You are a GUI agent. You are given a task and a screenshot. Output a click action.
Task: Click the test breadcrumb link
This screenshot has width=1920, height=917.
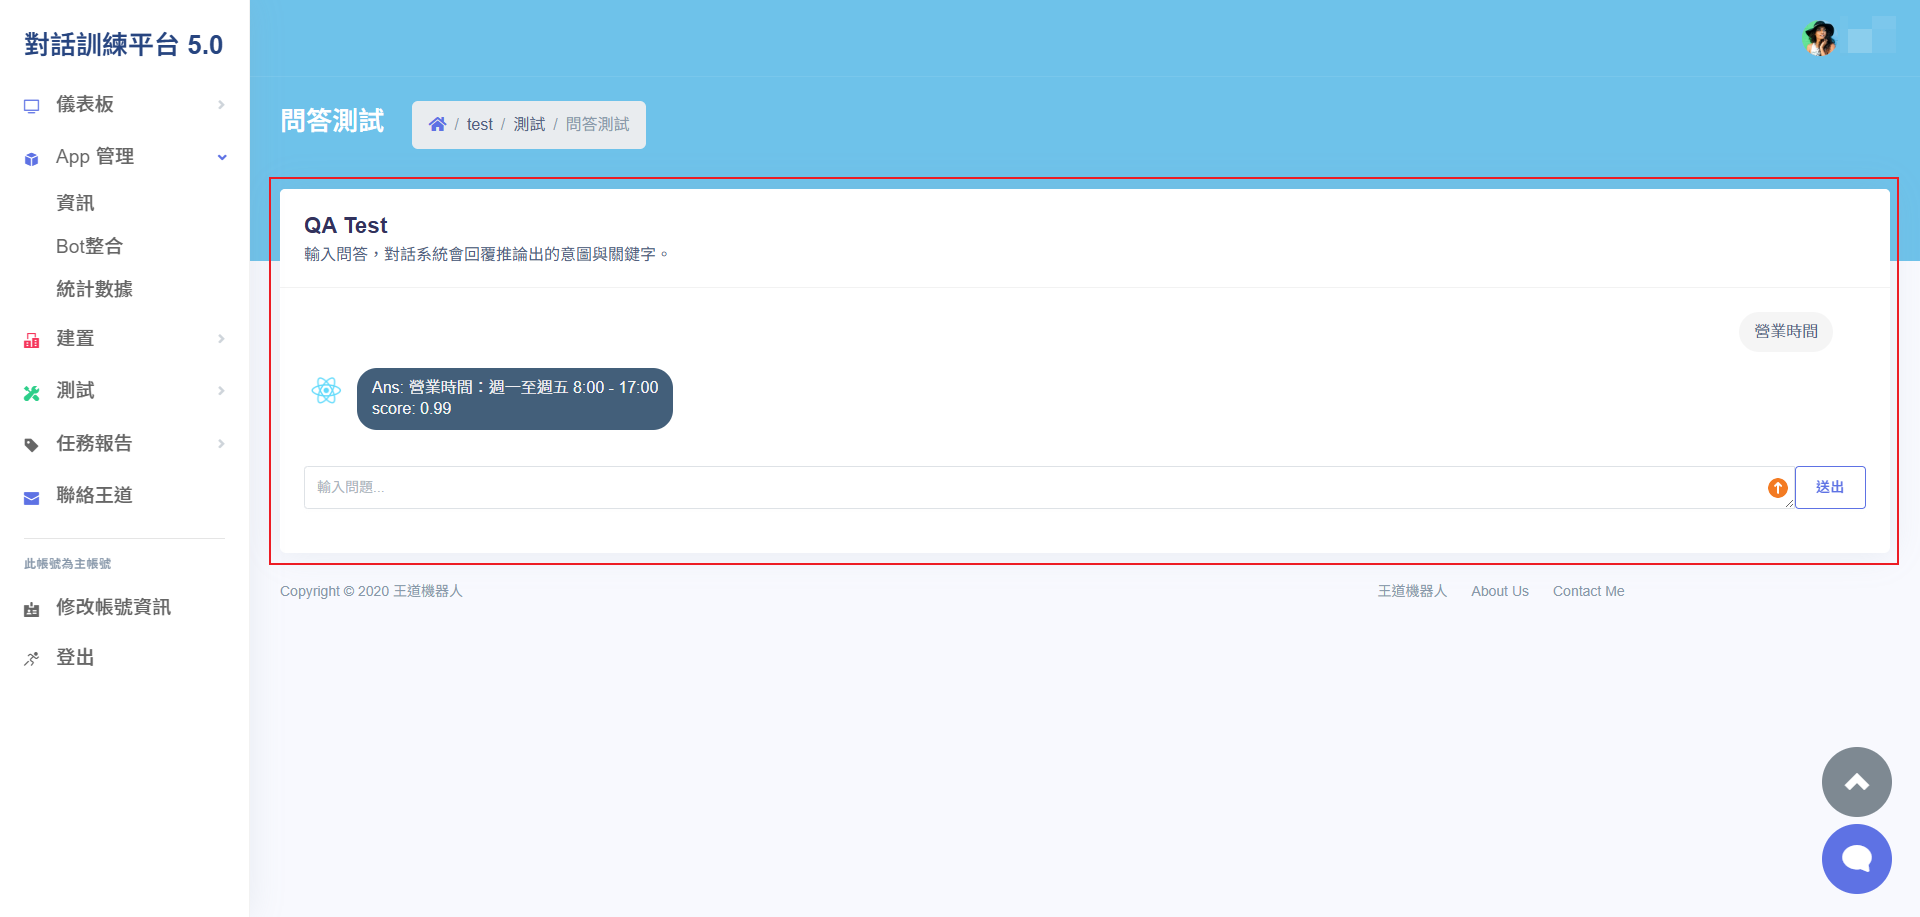pos(479,124)
